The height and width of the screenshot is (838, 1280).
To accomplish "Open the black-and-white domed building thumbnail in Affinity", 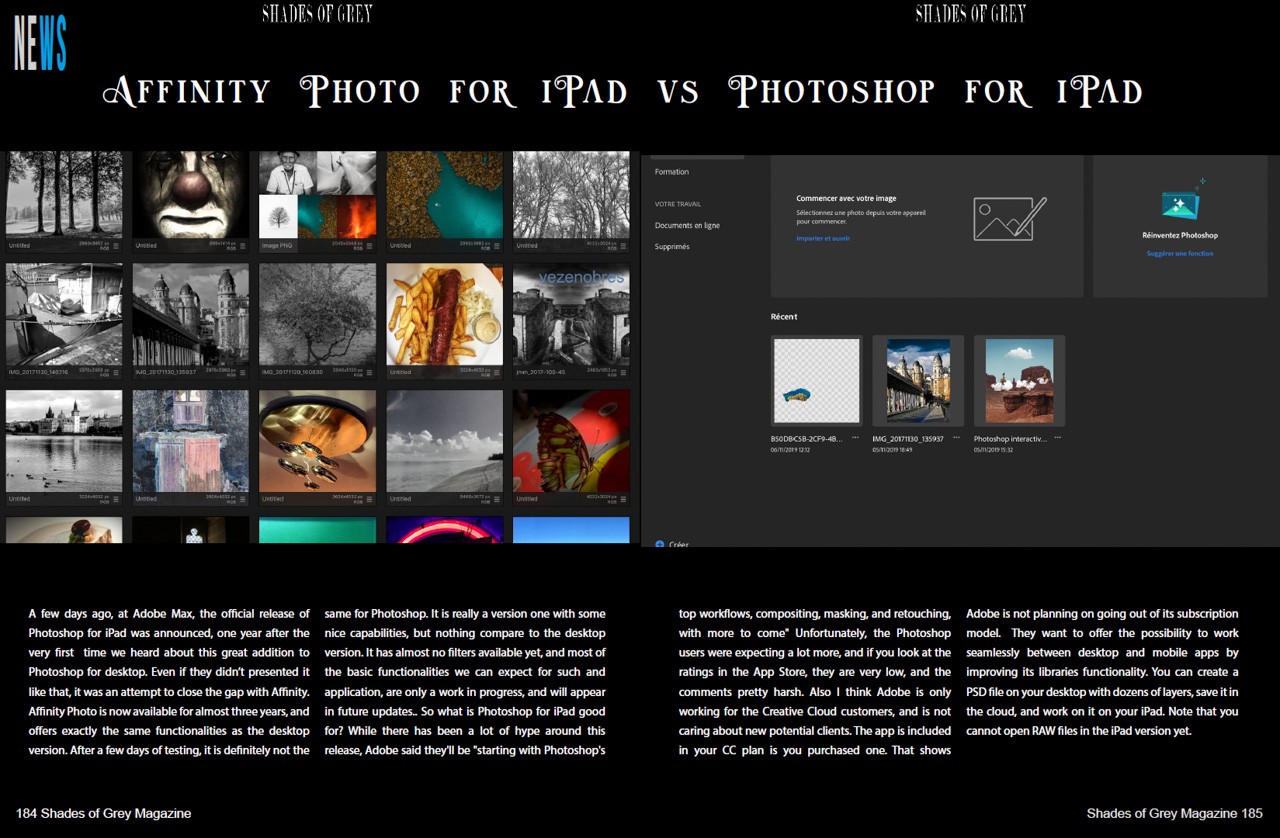I will [191, 314].
